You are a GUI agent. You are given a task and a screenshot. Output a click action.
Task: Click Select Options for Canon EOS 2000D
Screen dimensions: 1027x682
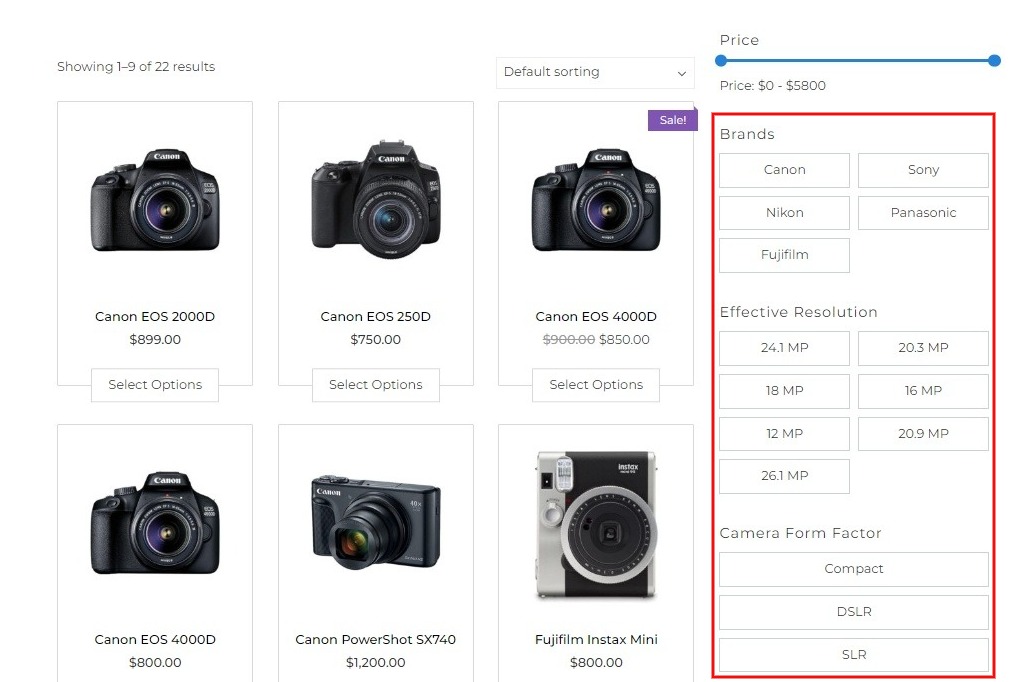click(x=155, y=385)
